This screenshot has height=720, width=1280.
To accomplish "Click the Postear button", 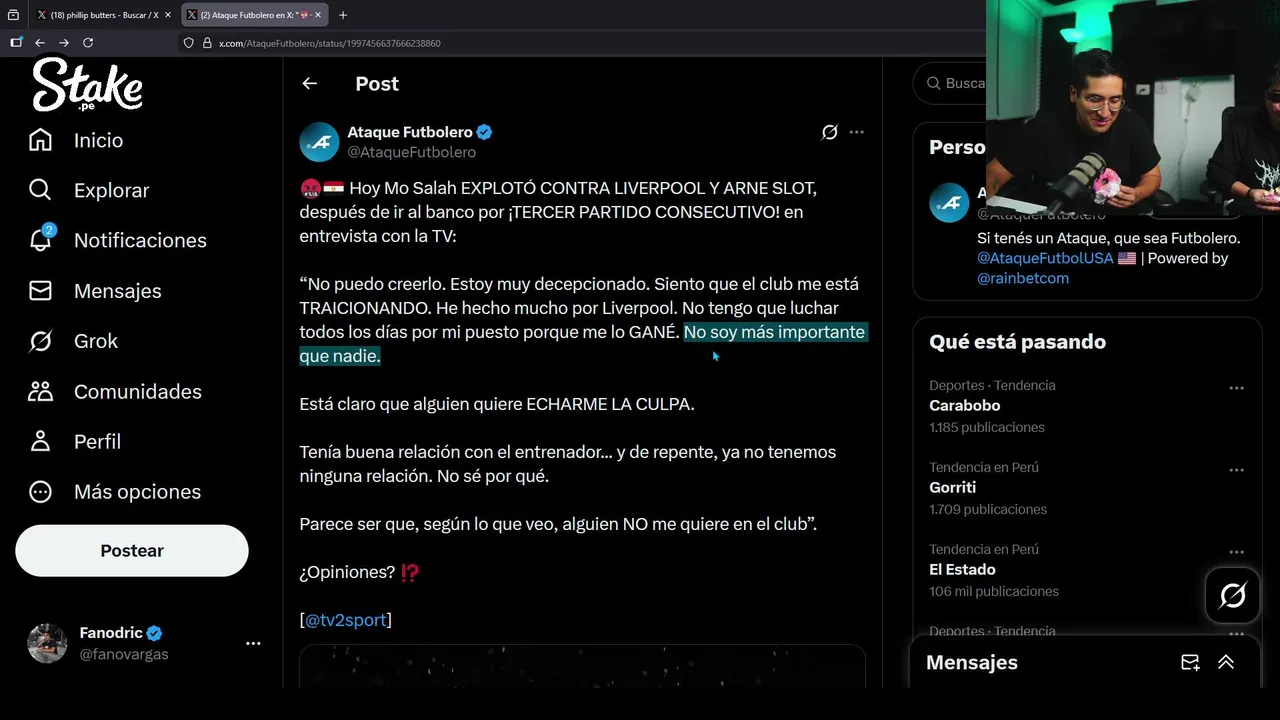I will click(x=132, y=551).
